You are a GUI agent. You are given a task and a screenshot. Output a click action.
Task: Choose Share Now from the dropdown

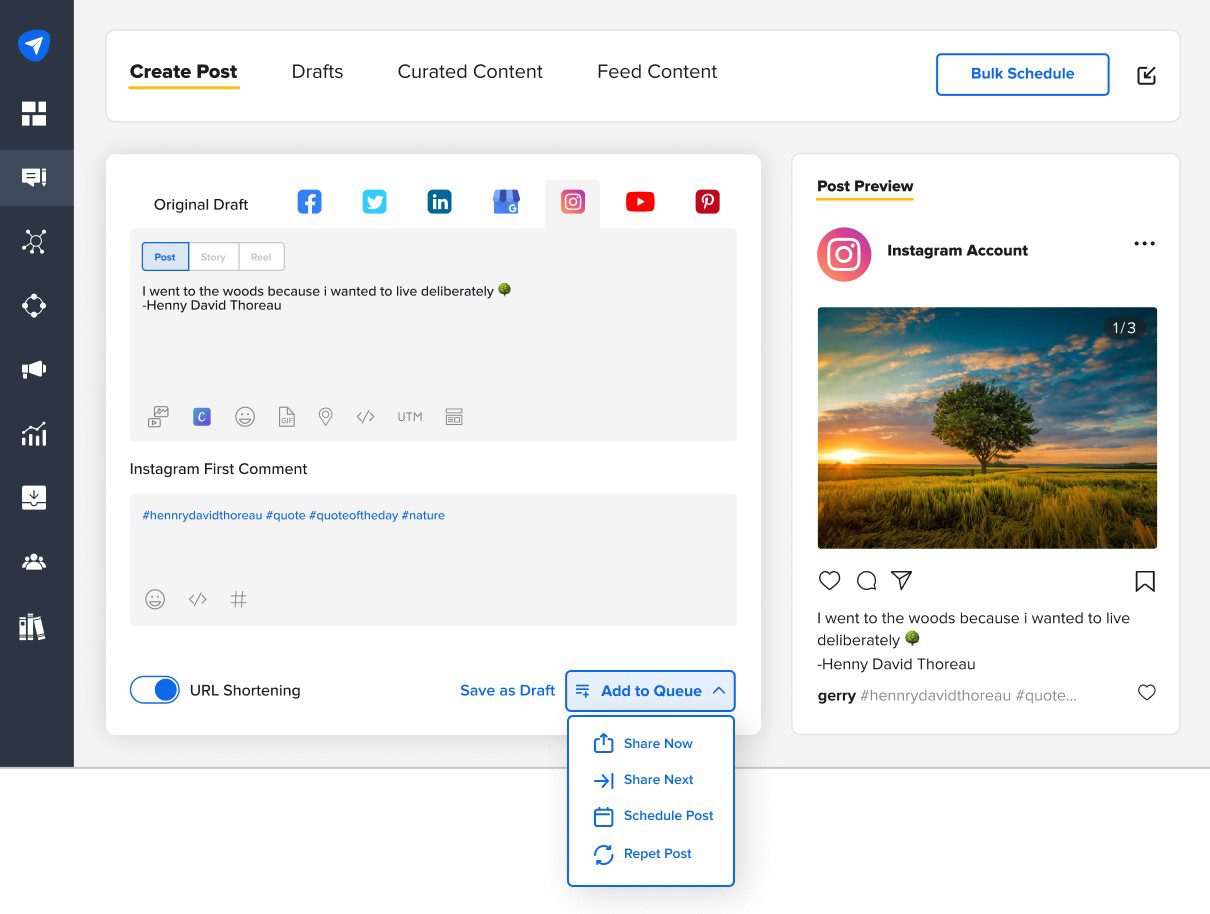click(657, 744)
